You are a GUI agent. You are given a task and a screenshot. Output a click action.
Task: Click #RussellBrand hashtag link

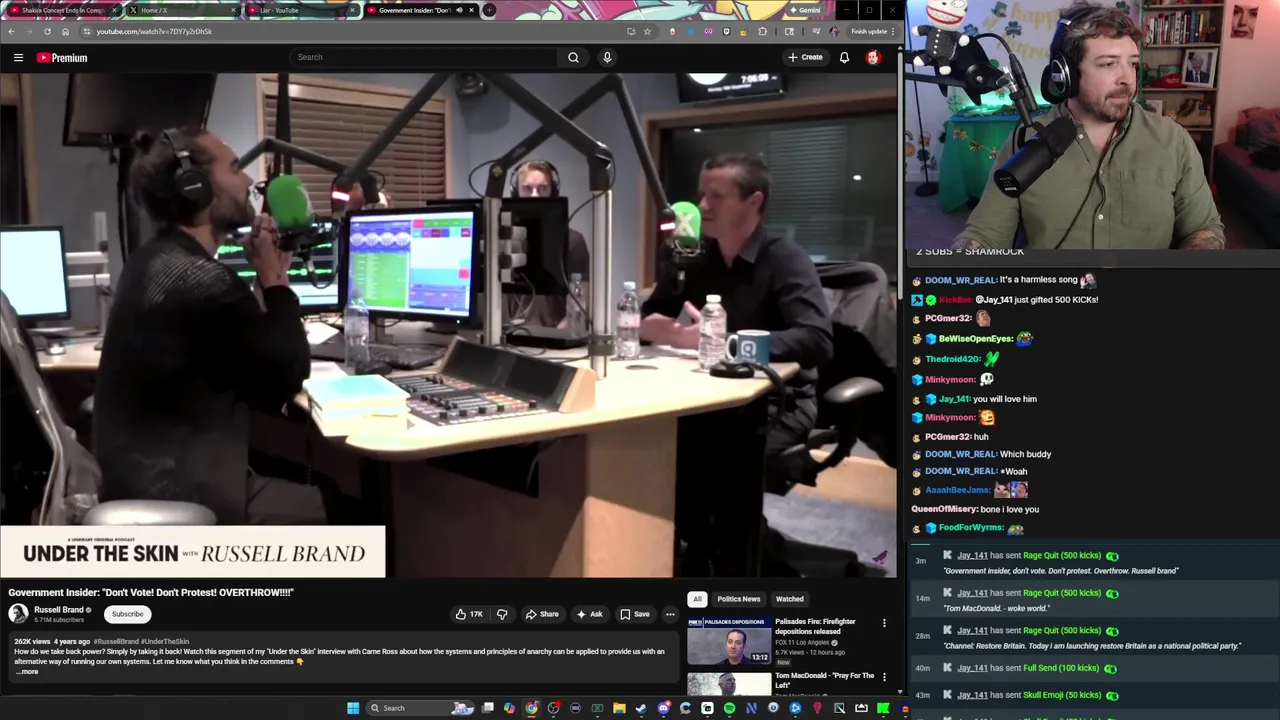(116, 641)
